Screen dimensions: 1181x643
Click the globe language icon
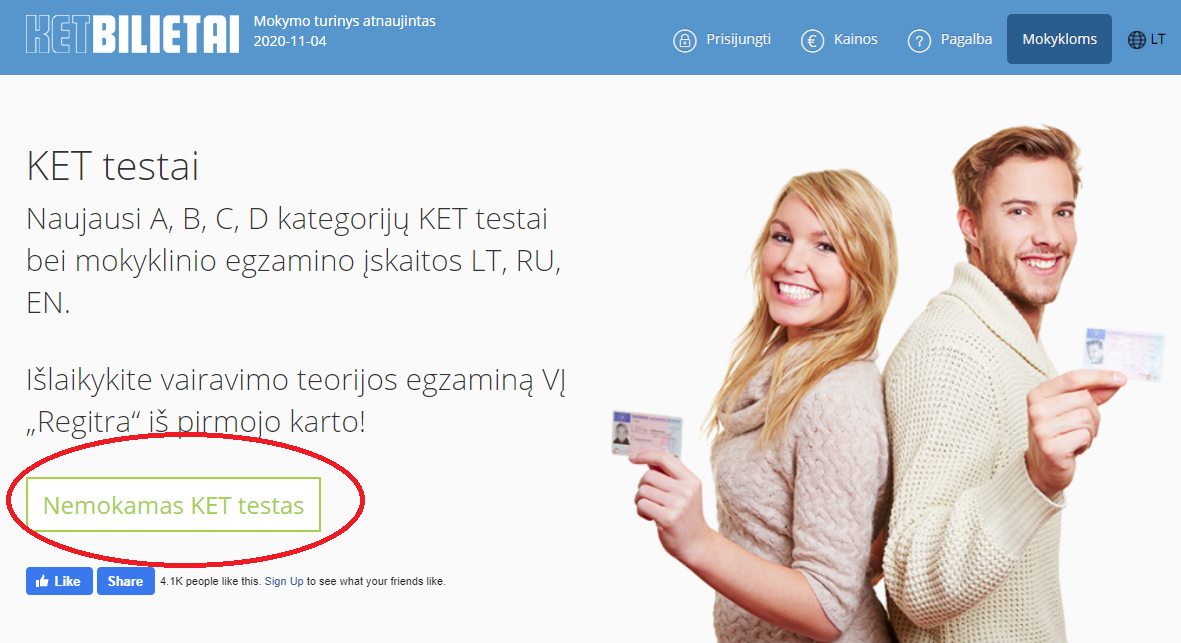tap(1136, 40)
